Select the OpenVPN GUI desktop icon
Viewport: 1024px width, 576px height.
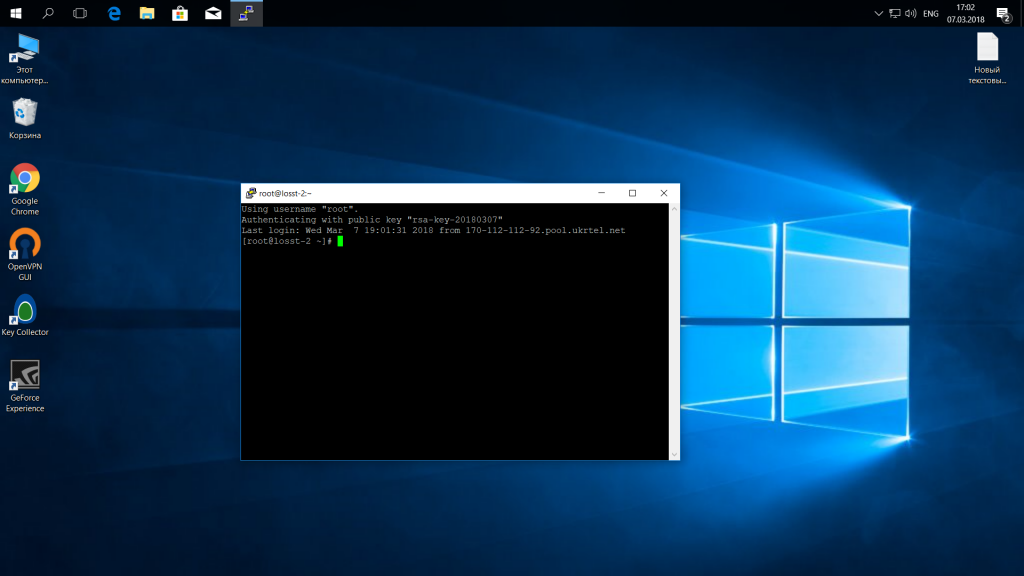point(25,245)
